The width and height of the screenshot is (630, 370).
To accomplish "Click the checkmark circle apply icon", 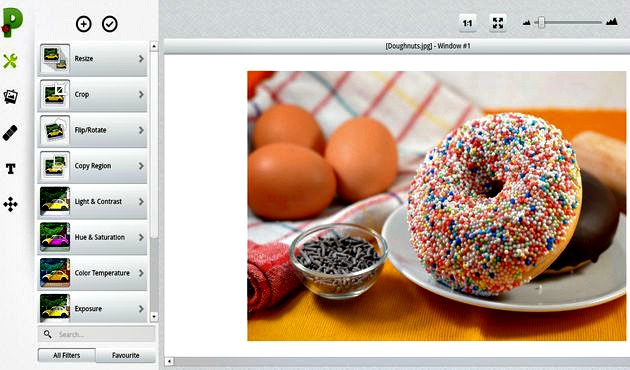I will click(110, 24).
